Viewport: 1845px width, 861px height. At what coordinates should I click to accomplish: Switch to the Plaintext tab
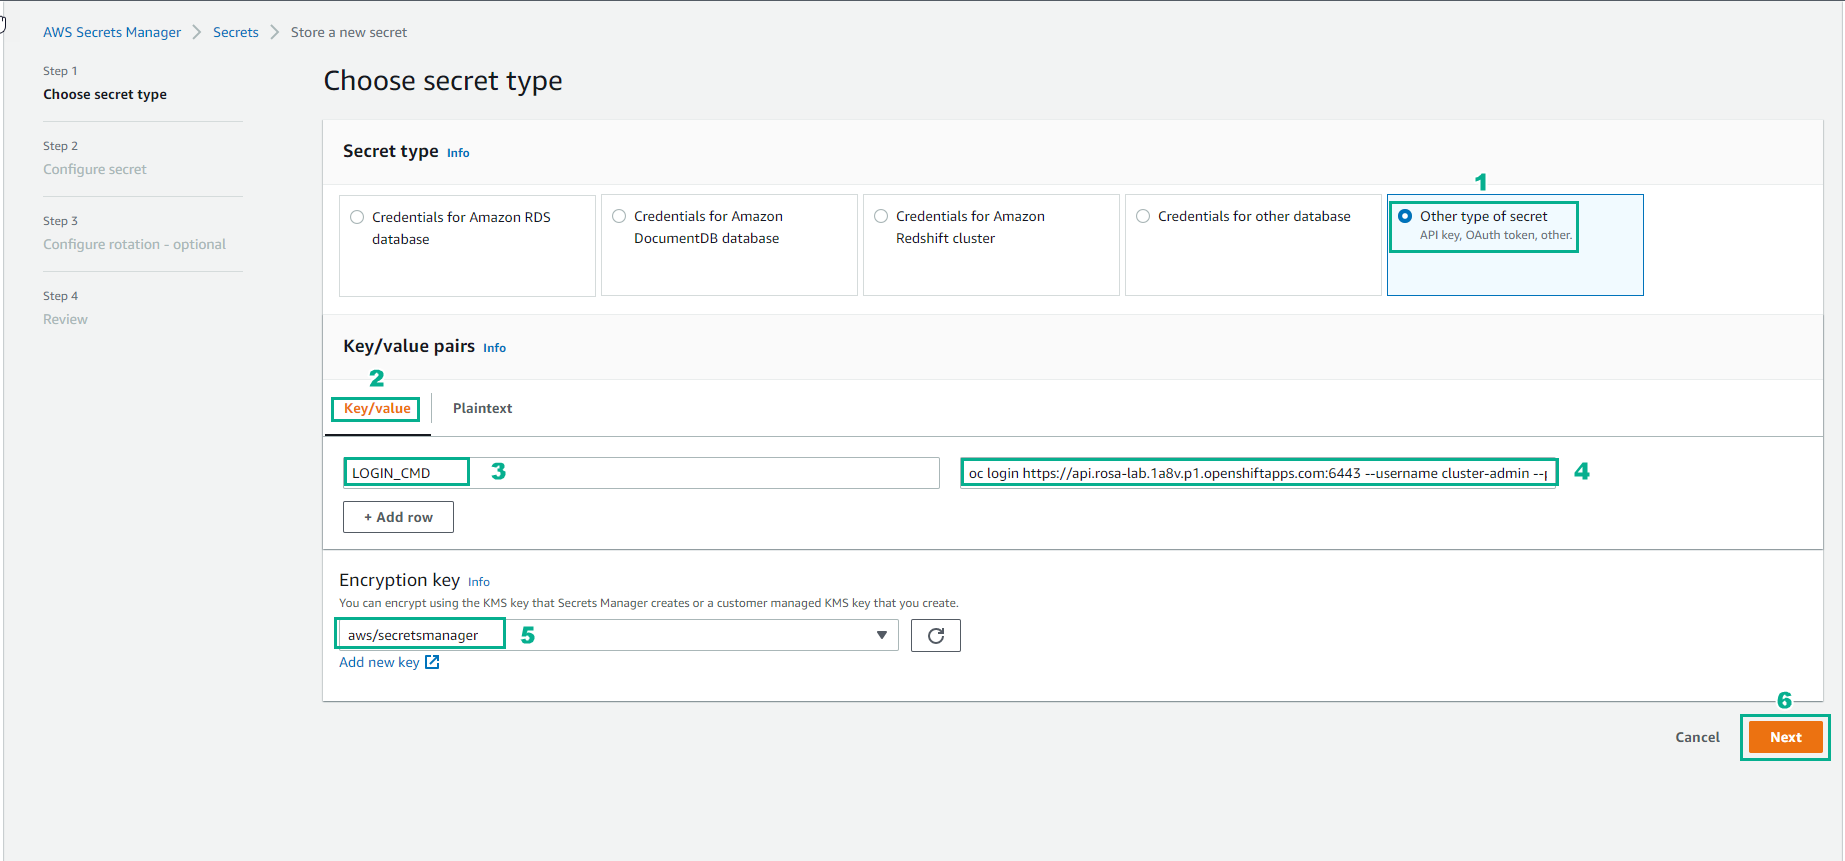[x=482, y=408]
